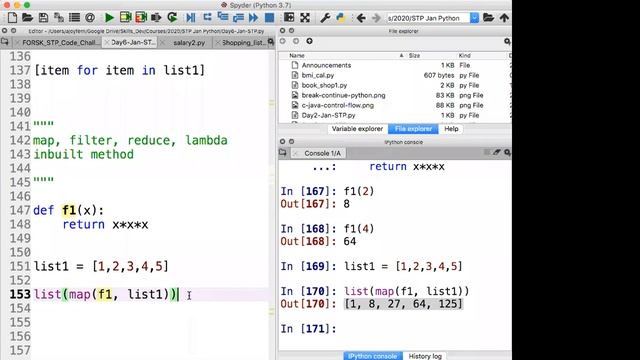
Task: Open editor options menu icon
Action: coord(271,42)
